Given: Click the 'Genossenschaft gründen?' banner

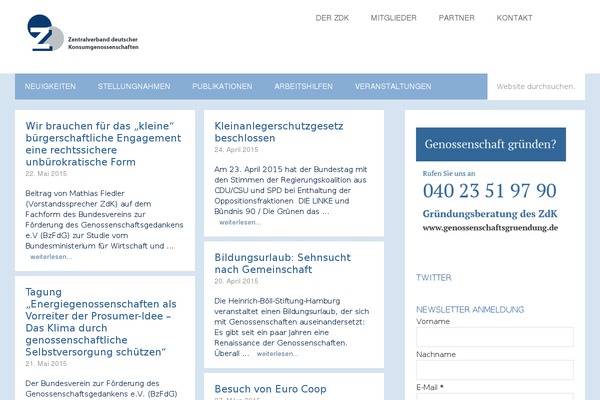Looking at the screenshot, I should [491, 144].
